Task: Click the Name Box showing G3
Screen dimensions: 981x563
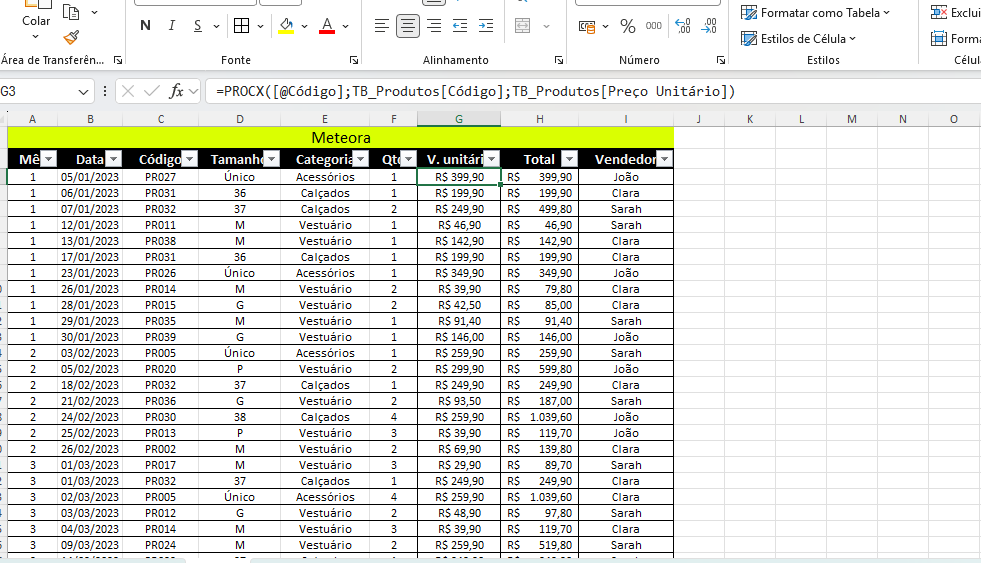Action: click(38, 92)
